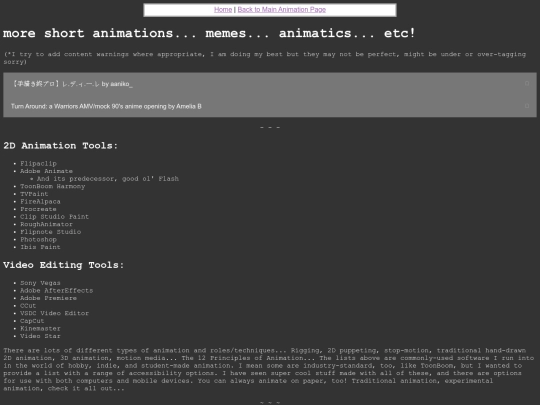The width and height of the screenshot is (540, 405).
Task: Click 'Flipnote Studio' list item
Action: coord(51,232)
